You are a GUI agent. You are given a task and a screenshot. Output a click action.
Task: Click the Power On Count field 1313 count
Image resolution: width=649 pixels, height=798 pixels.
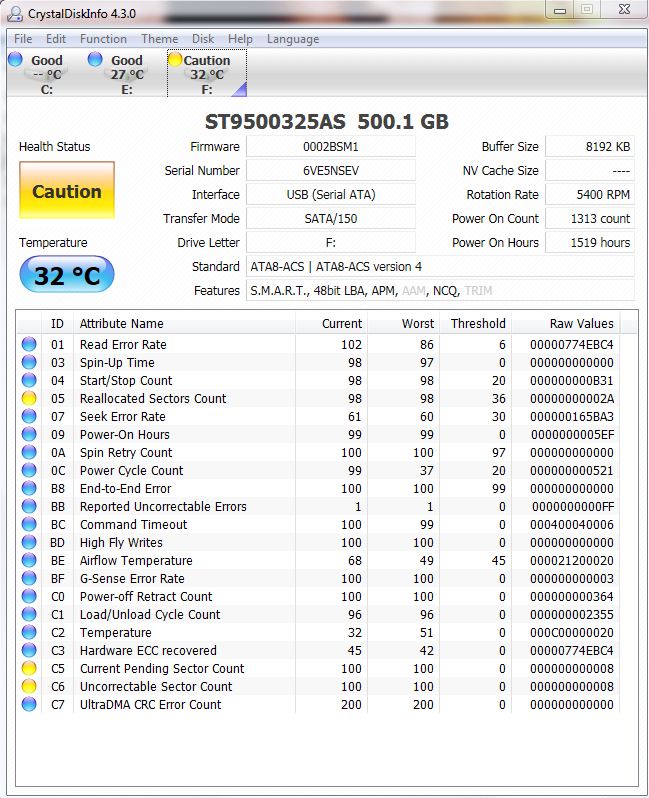590,218
